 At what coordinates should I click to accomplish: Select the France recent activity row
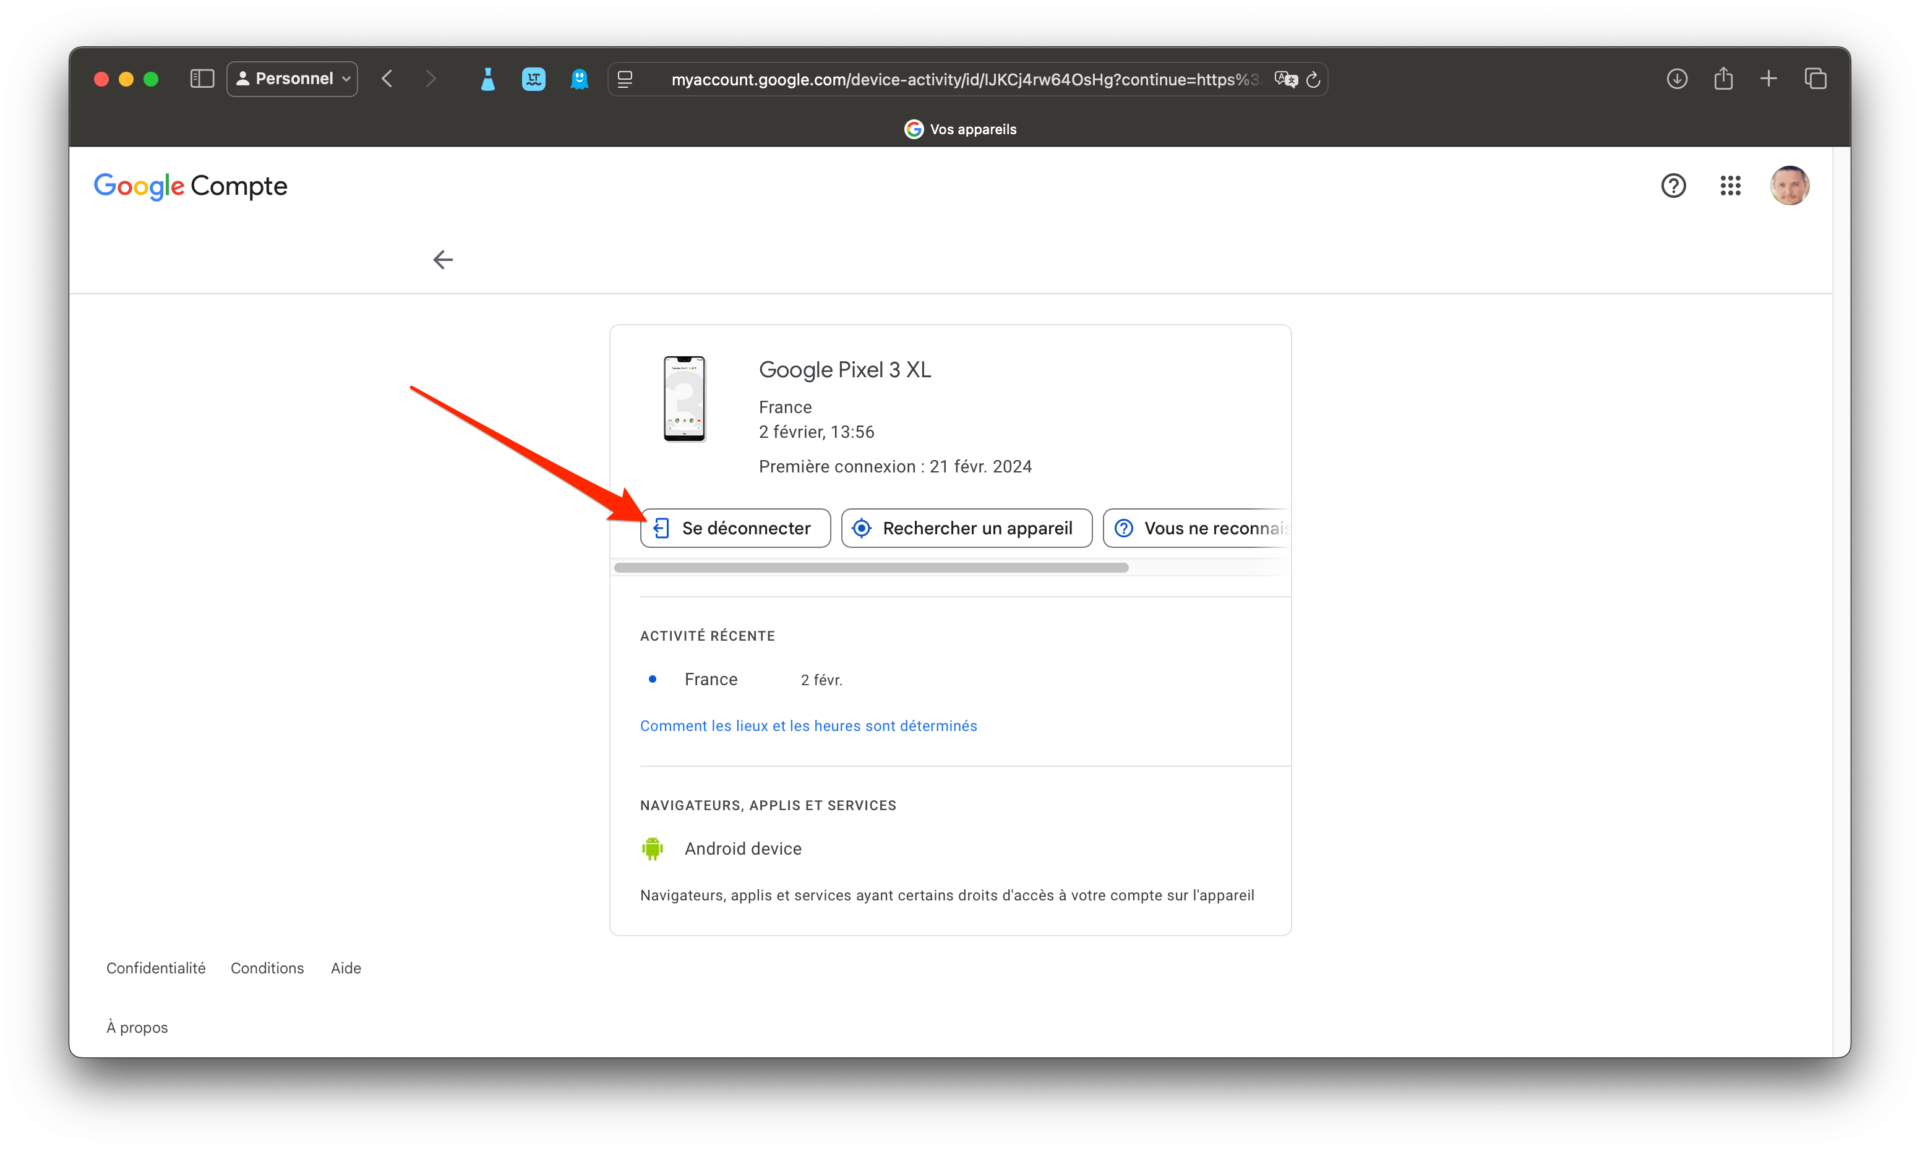pyautogui.click(x=744, y=680)
